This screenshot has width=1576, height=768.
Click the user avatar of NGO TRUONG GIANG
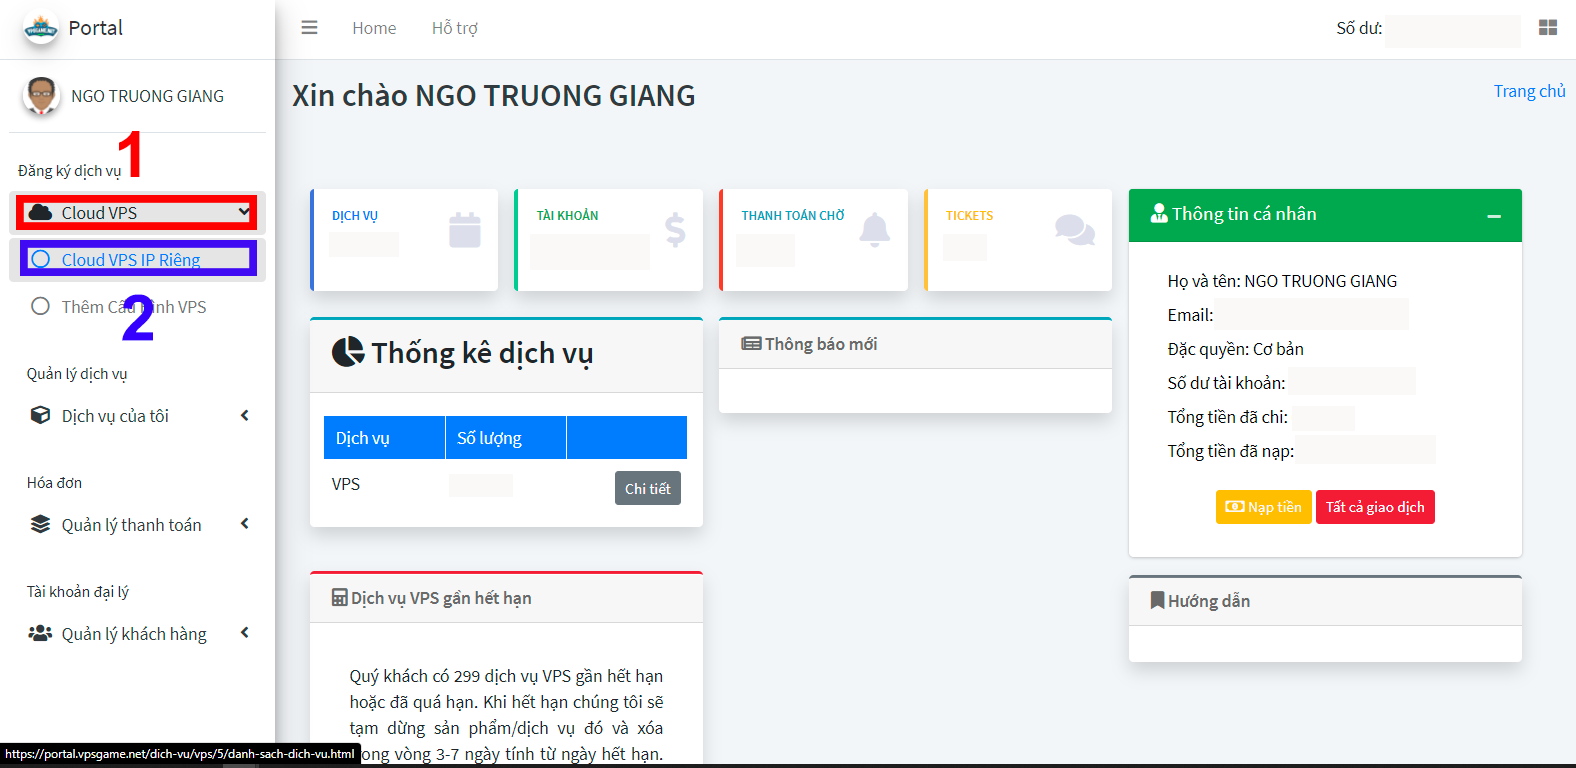tap(41, 96)
